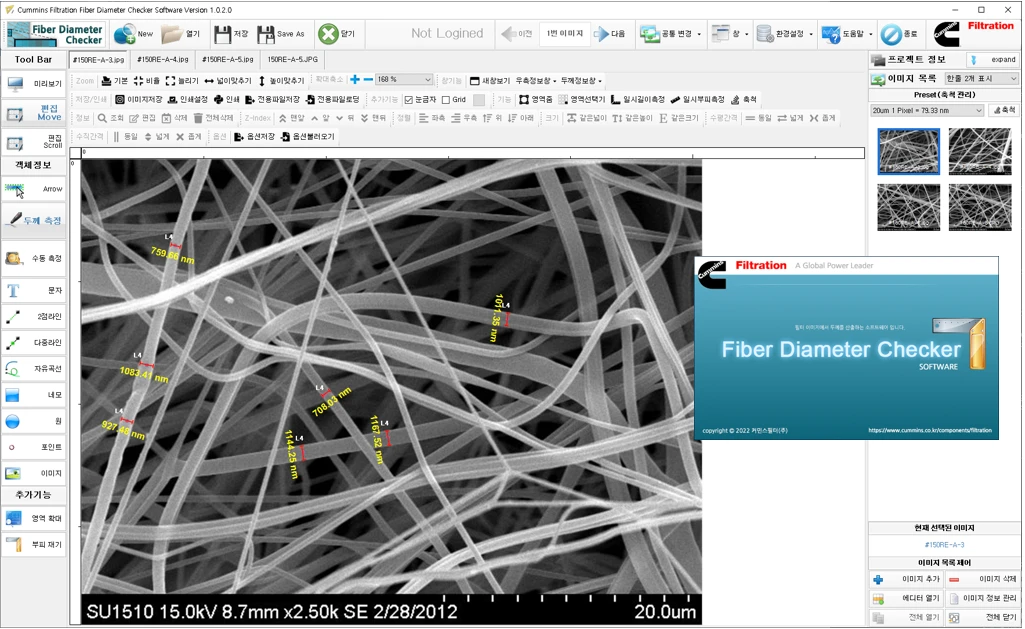Image resolution: width=1025 pixels, height=629 pixels.
Task: Switch to the 150RE-A-5.JPG tab
Action: pyautogui.click(x=292, y=60)
